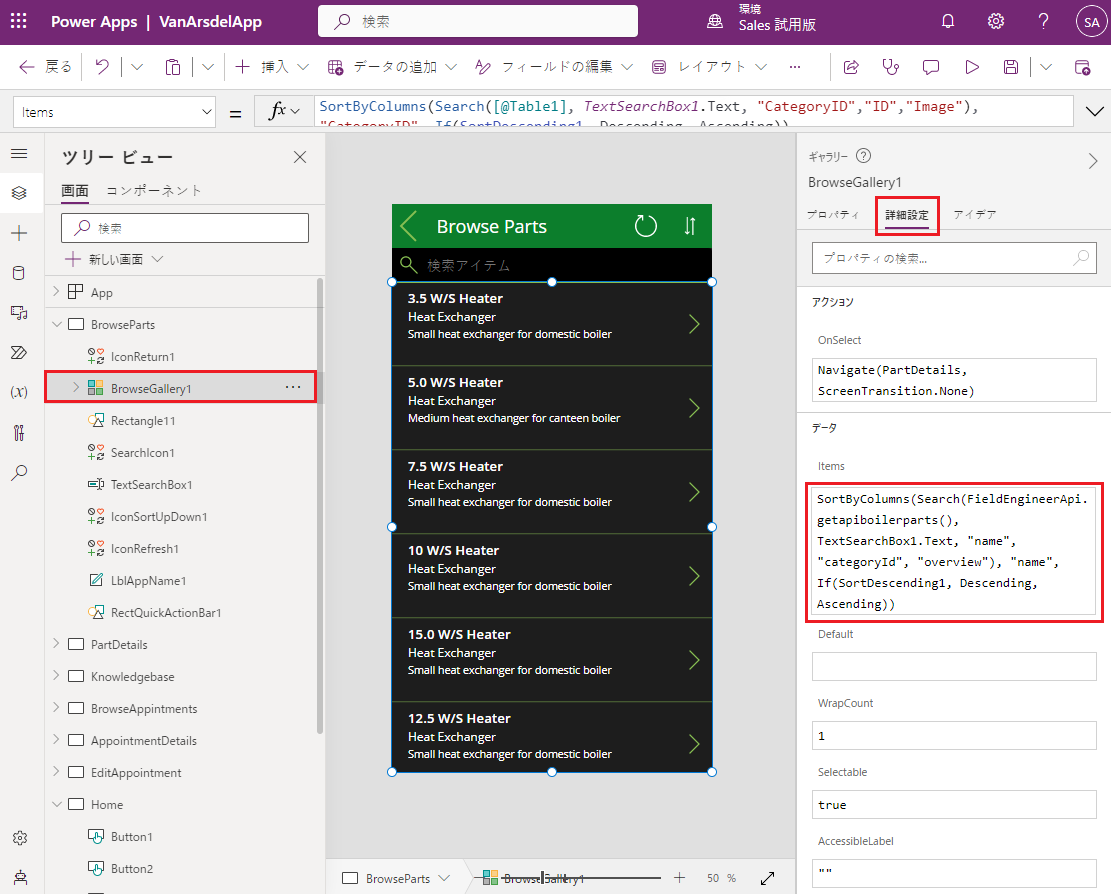Image resolution: width=1111 pixels, height=894 pixels.
Task: Open Power Automate icon in left rail
Action: [x=19, y=352]
